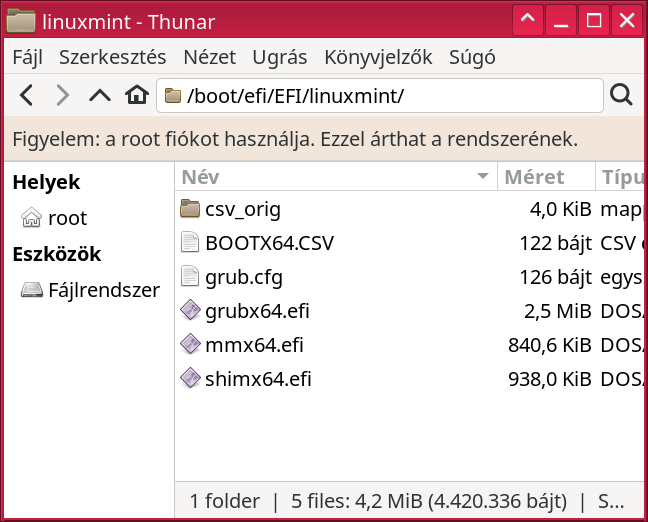
Task: Click the 126 bájt size value
Action: (x=556, y=277)
